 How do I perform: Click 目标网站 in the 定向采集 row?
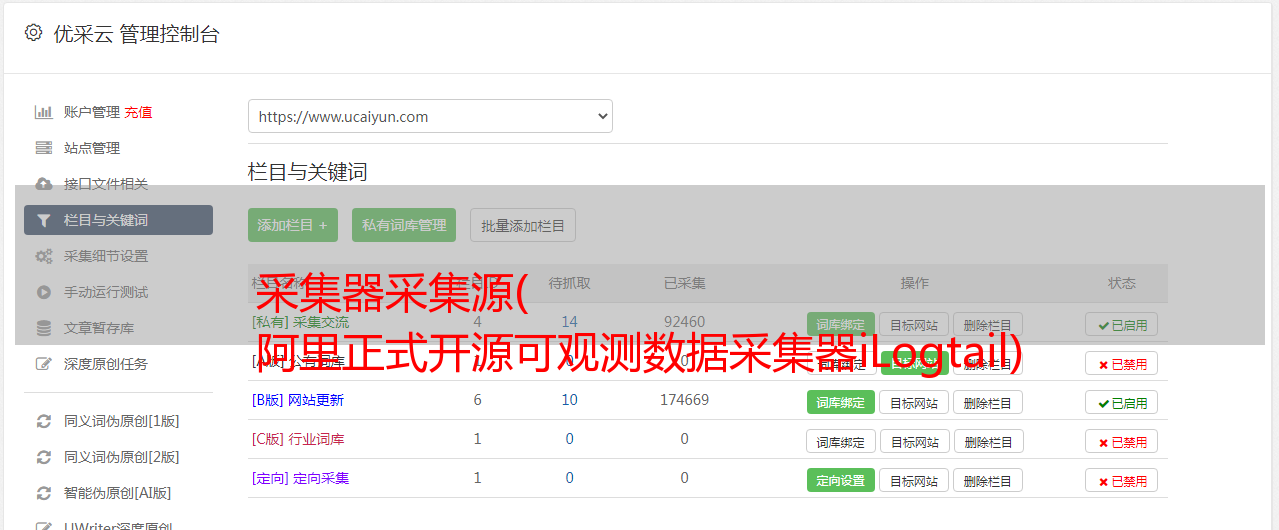[914, 481]
